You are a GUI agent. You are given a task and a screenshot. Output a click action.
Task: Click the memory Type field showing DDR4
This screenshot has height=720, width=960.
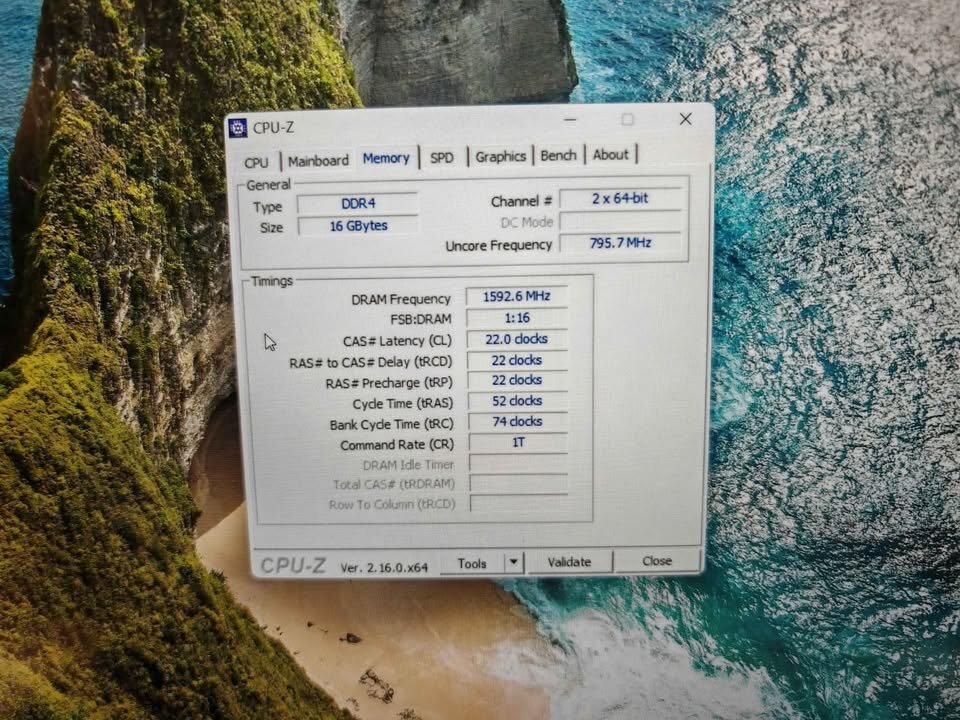[x=358, y=203]
